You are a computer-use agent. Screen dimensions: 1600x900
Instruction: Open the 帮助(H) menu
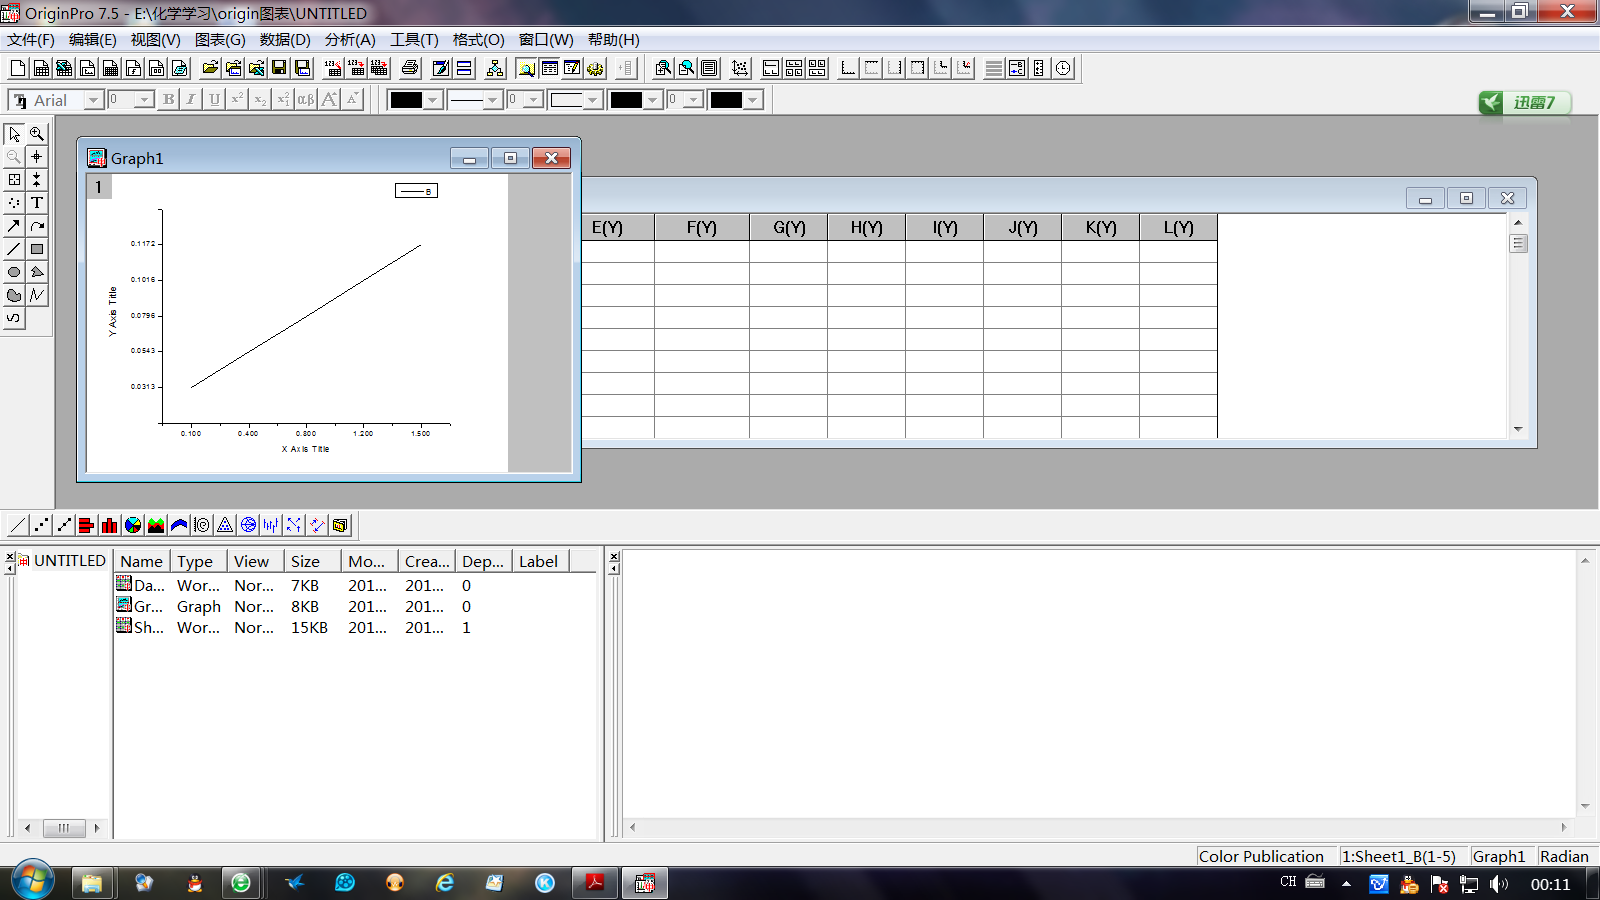tap(614, 40)
